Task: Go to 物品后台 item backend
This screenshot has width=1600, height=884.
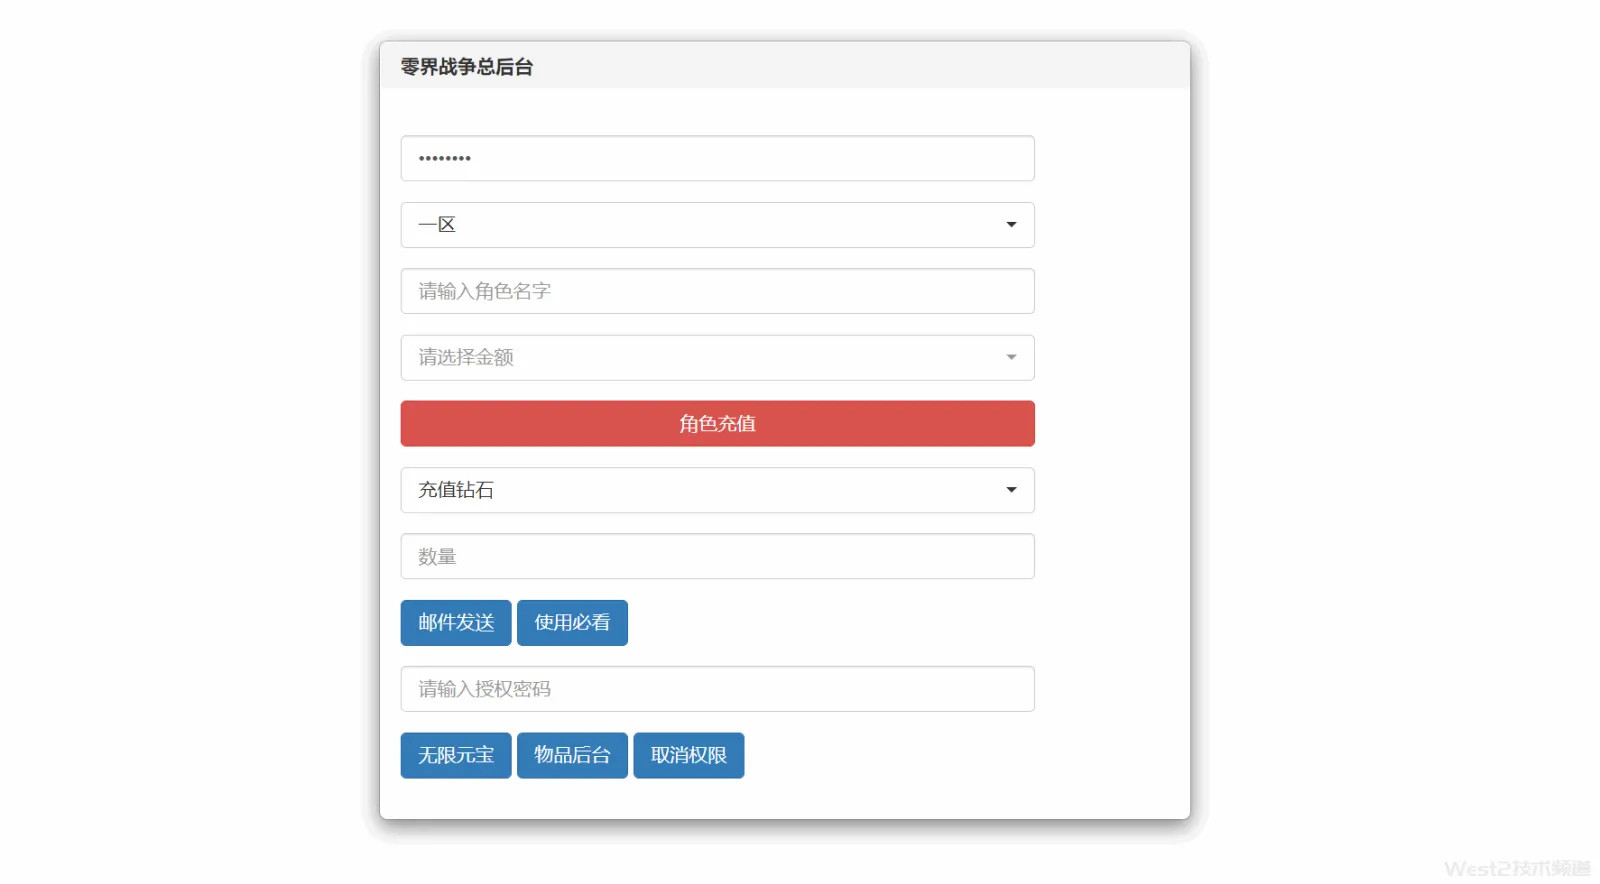Action: pyautogui.click(x=572, y=755)
